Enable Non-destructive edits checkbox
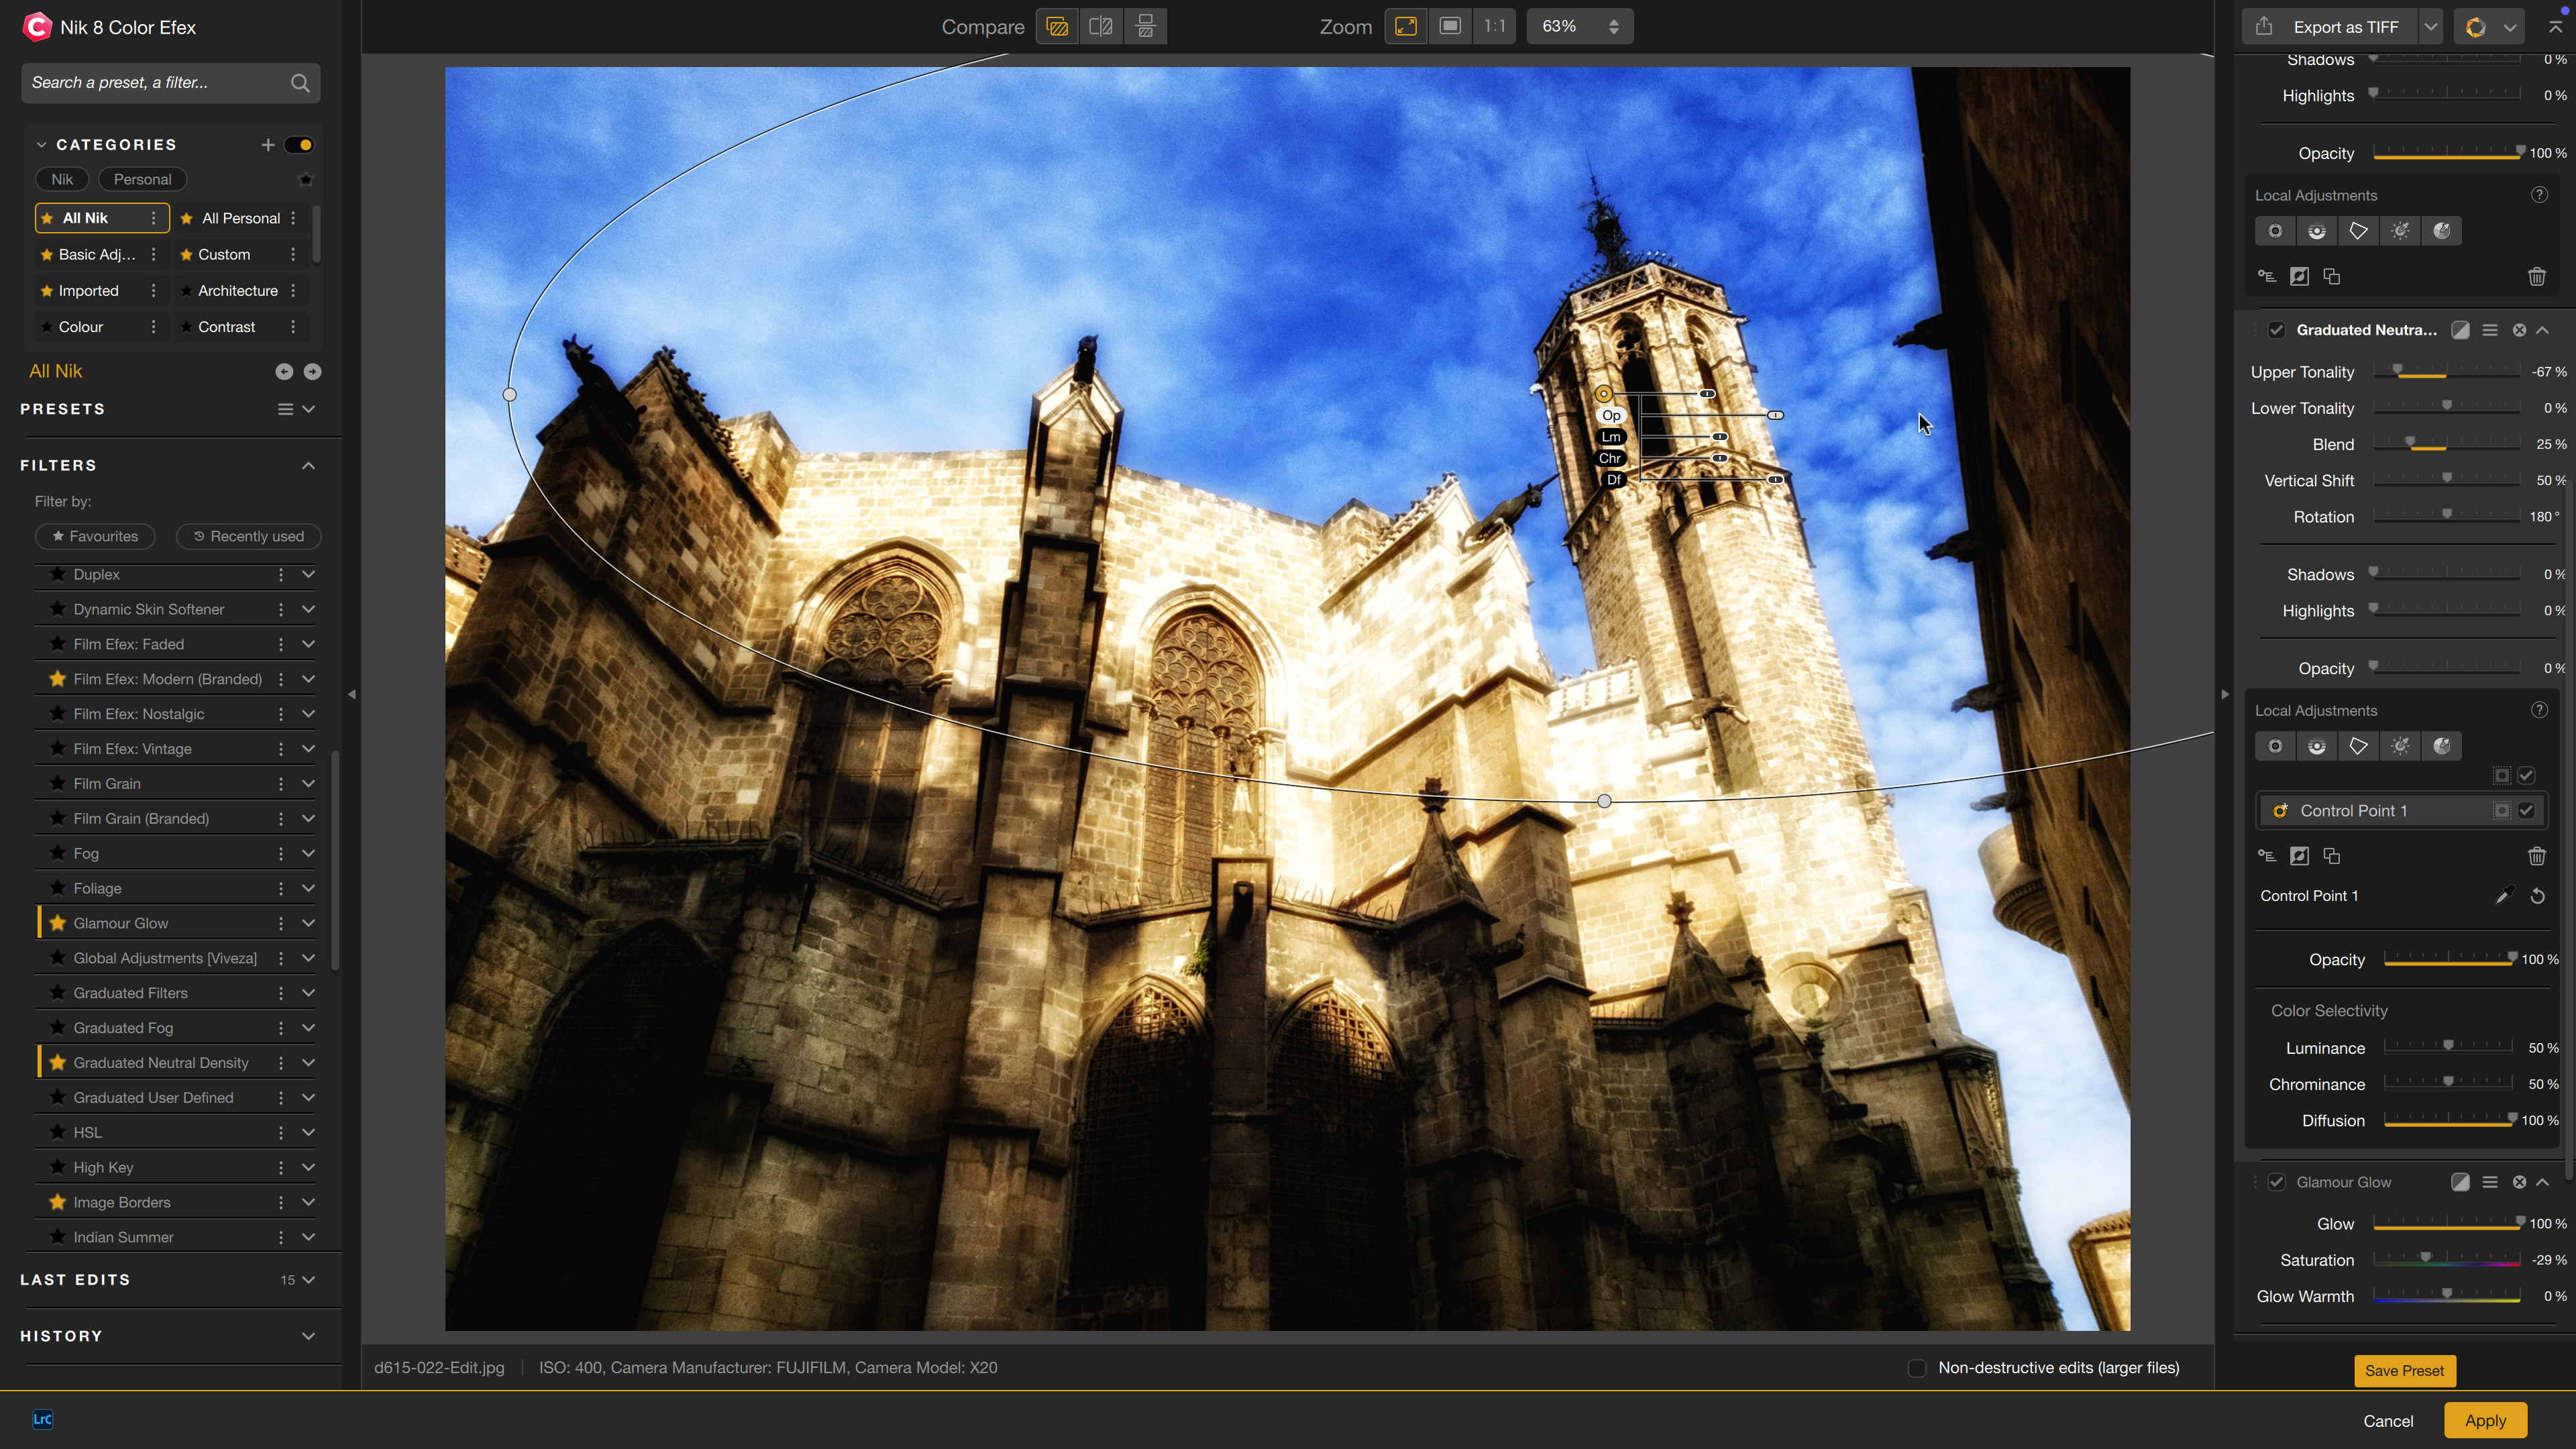The width and height of the screenshot is (2576, 1449). [1916, 1368]
